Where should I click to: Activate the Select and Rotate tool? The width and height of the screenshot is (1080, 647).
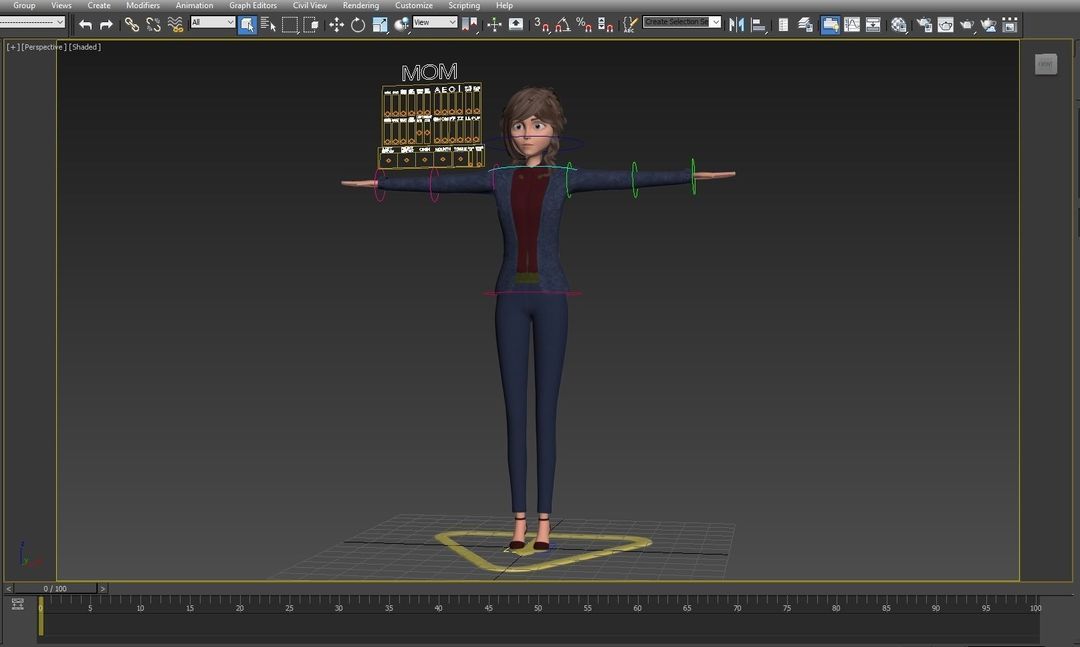tap(357, 24)
